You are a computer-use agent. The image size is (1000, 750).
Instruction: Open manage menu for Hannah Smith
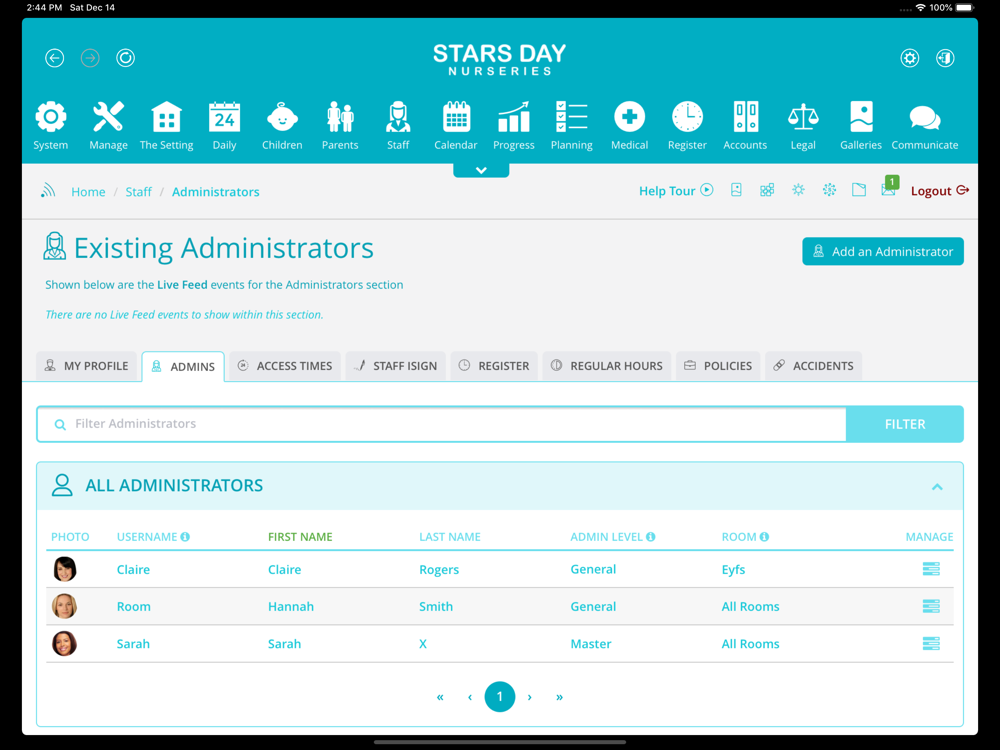pos(931,606)
